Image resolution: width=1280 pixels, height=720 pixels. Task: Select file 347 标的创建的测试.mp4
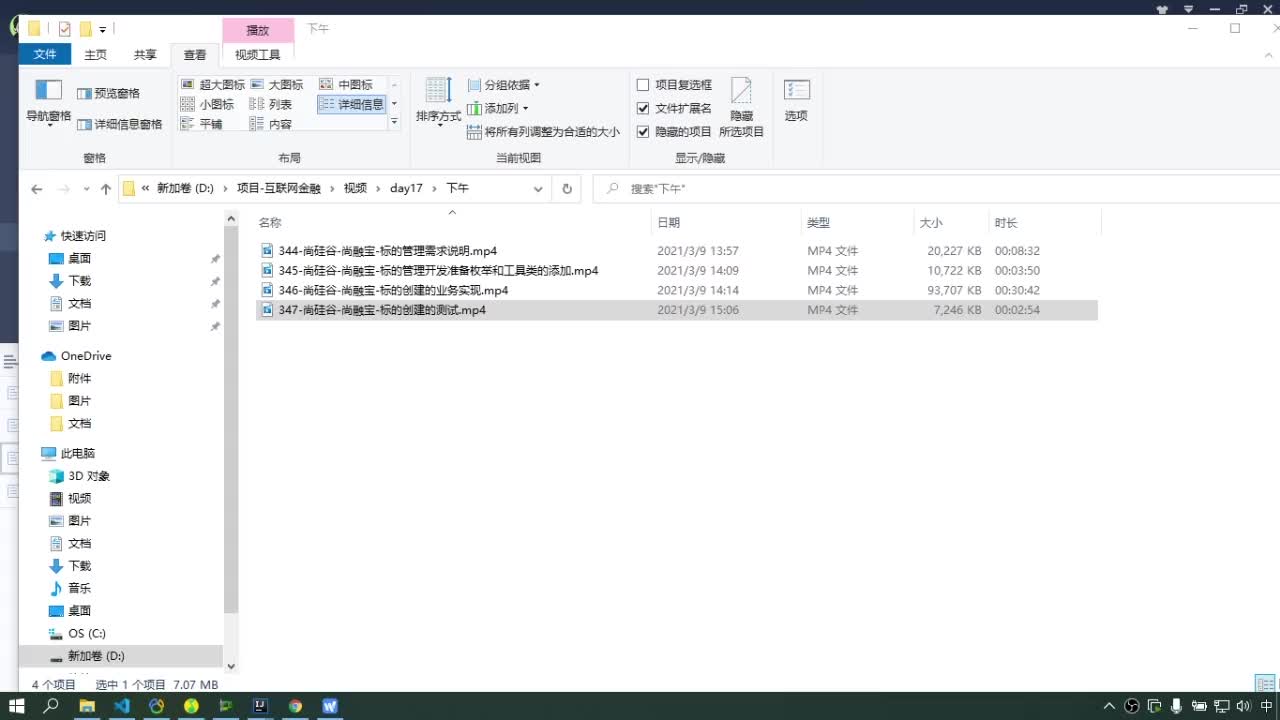(676, 311)
